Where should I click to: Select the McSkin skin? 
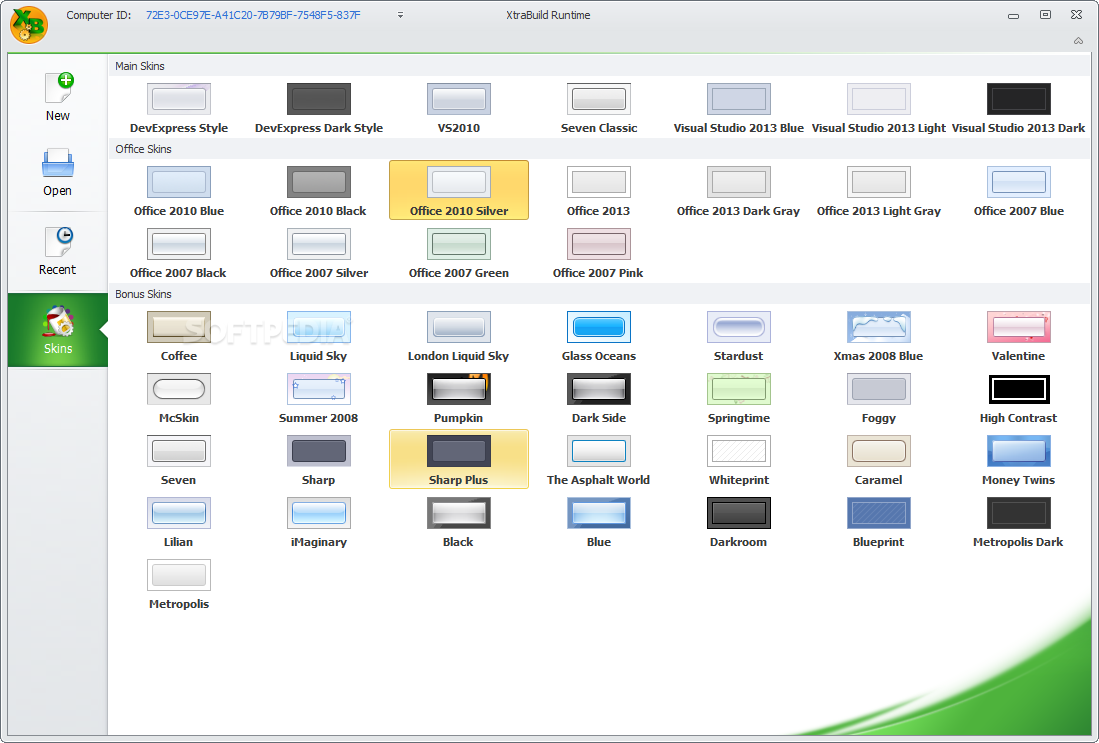coord(179,398)
